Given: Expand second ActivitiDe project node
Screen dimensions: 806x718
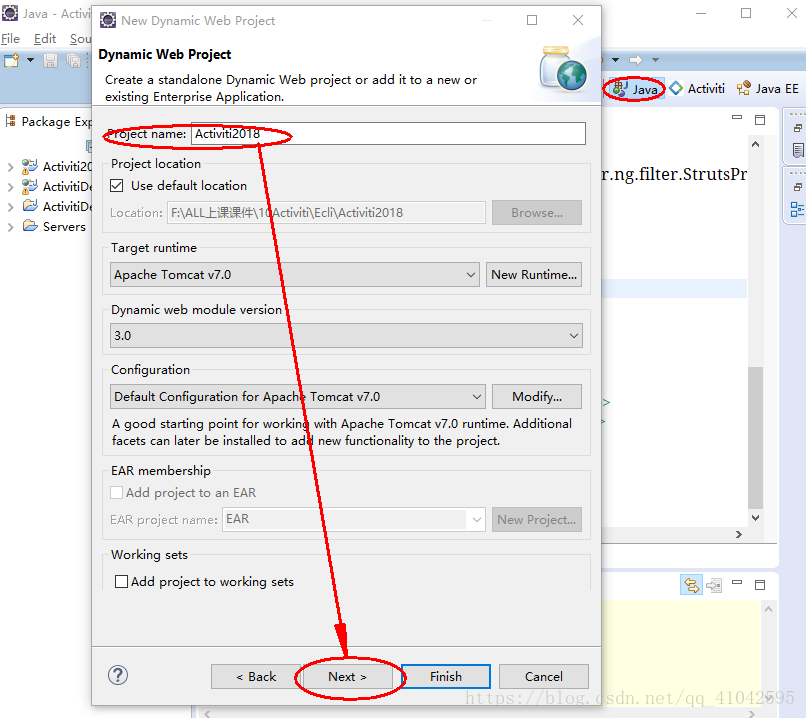Looking at the screenshot, I should (x=10, y=187).
